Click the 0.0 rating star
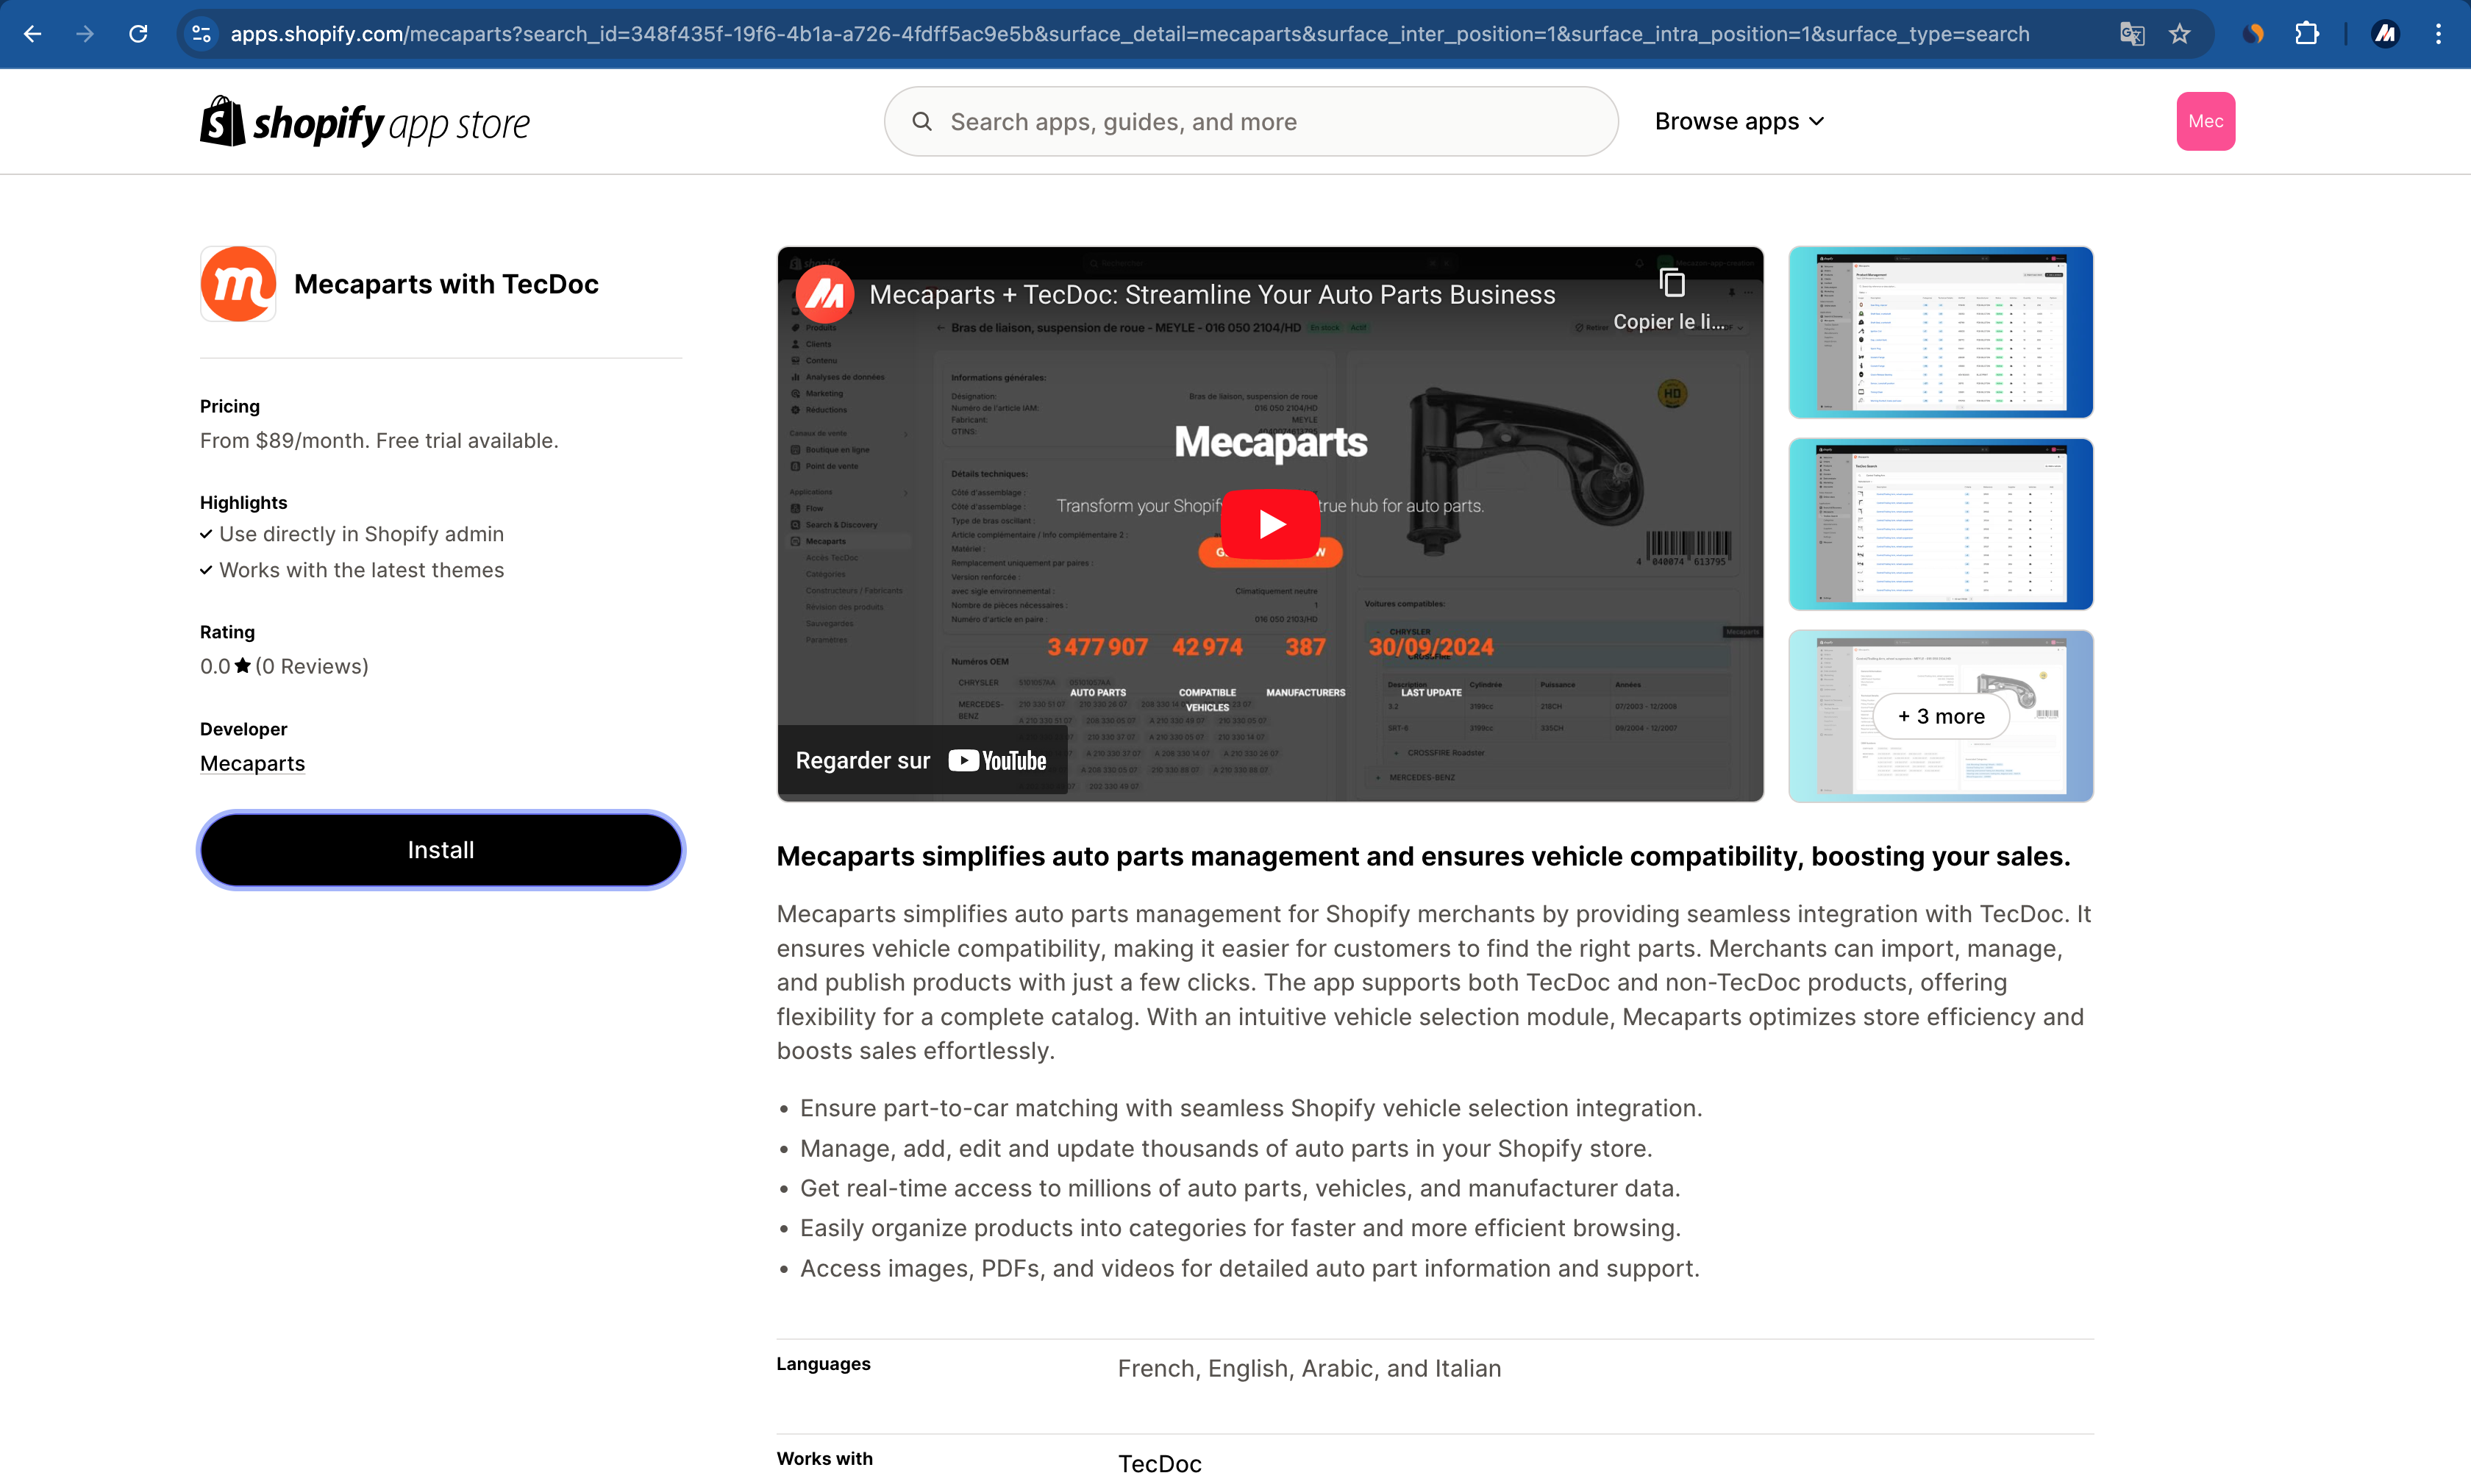 click(242, 665)
